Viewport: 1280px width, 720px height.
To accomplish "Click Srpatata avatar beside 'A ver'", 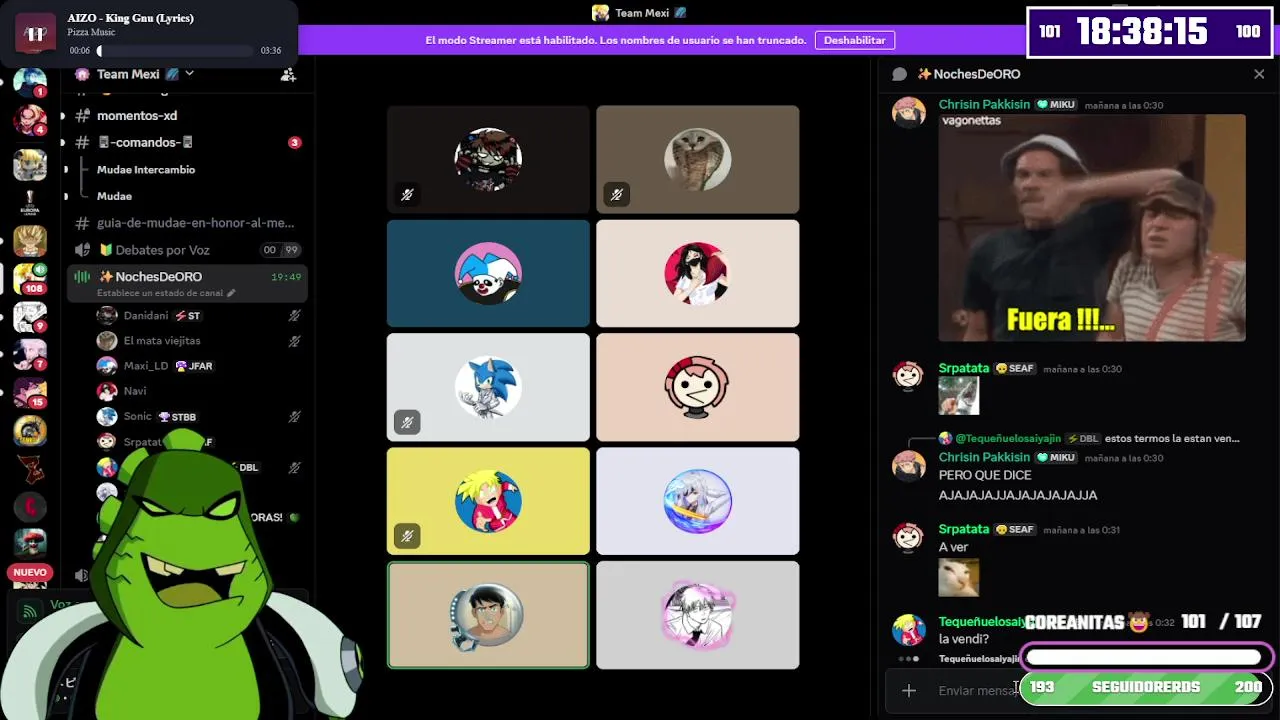I will 908,537.
